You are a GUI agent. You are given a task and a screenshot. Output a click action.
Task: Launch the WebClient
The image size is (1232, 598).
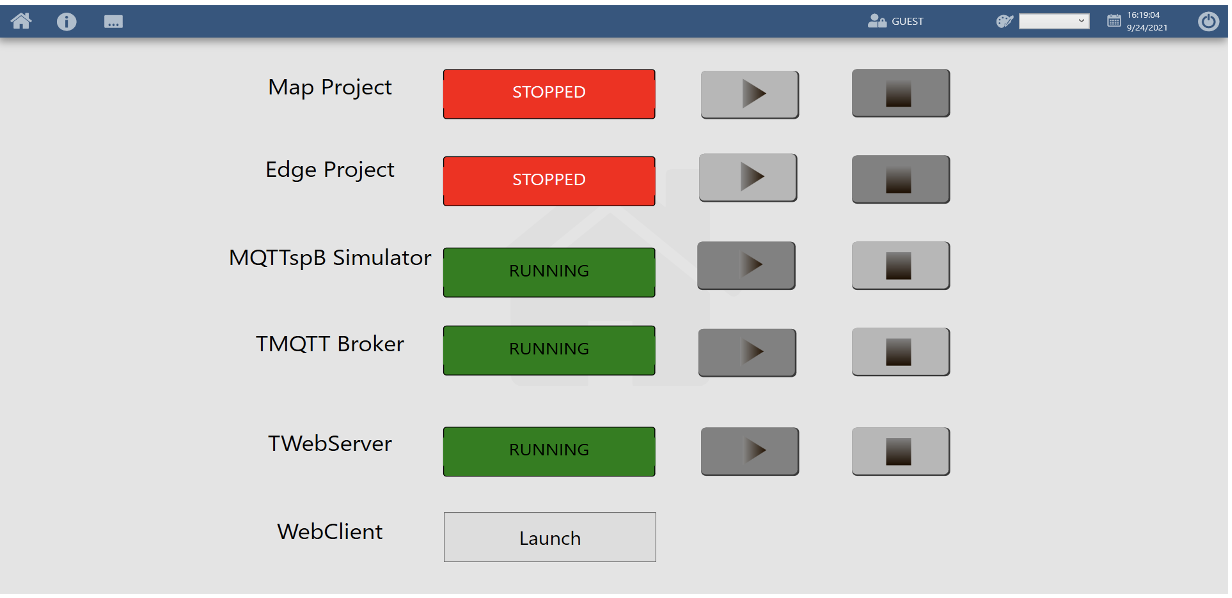coord(550,537)
